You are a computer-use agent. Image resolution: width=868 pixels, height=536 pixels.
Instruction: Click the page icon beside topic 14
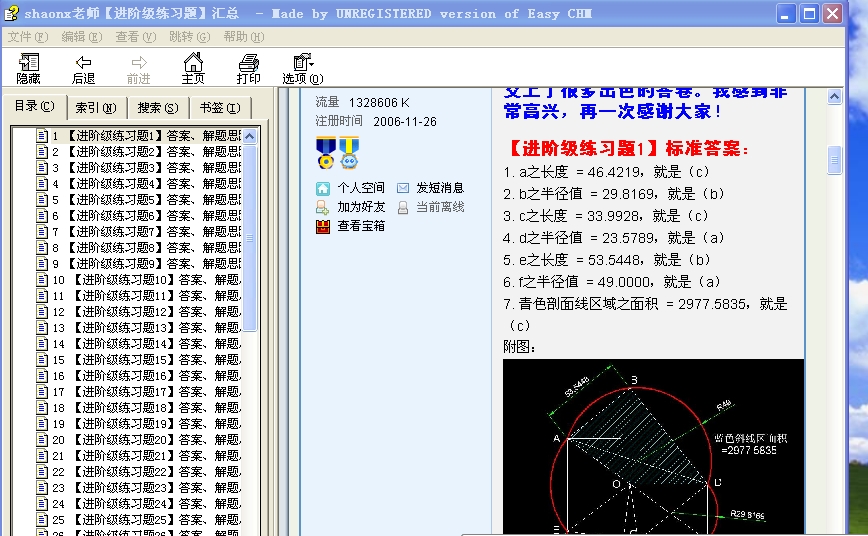click(42, 344)
